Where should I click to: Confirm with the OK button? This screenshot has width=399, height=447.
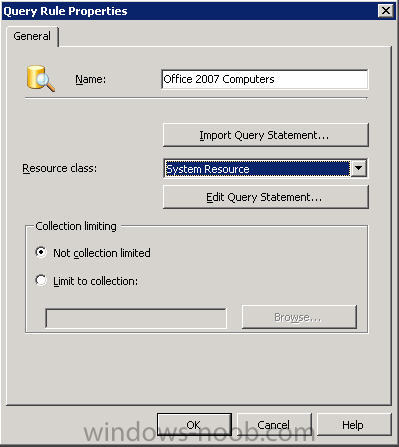click(194, 425)
